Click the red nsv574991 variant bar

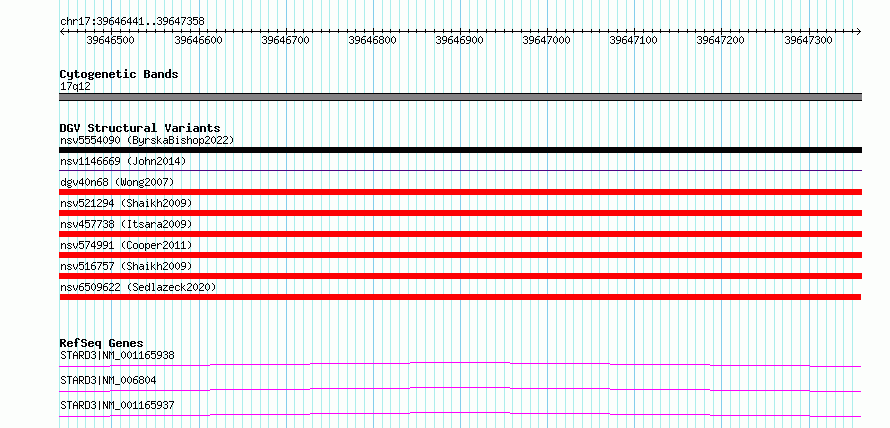tap(460, 255)
